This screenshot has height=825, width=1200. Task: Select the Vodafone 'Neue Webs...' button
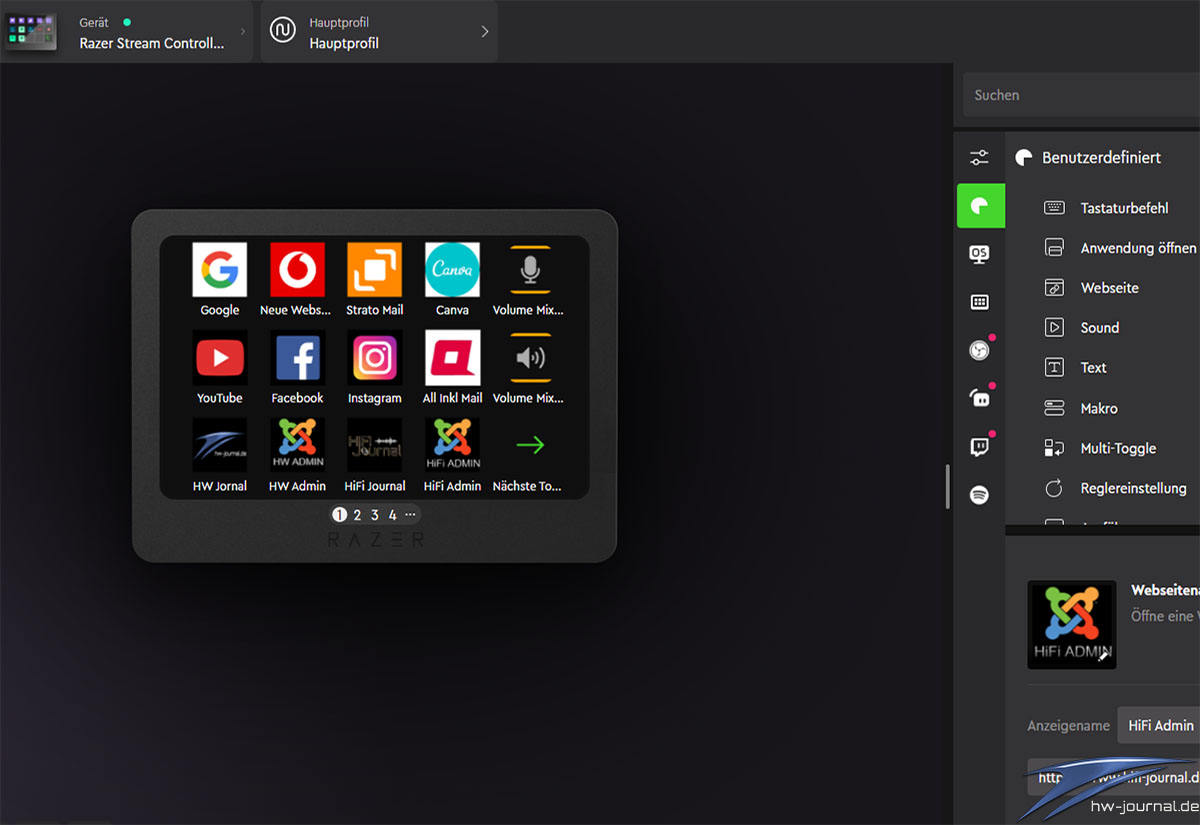point(297,270)
